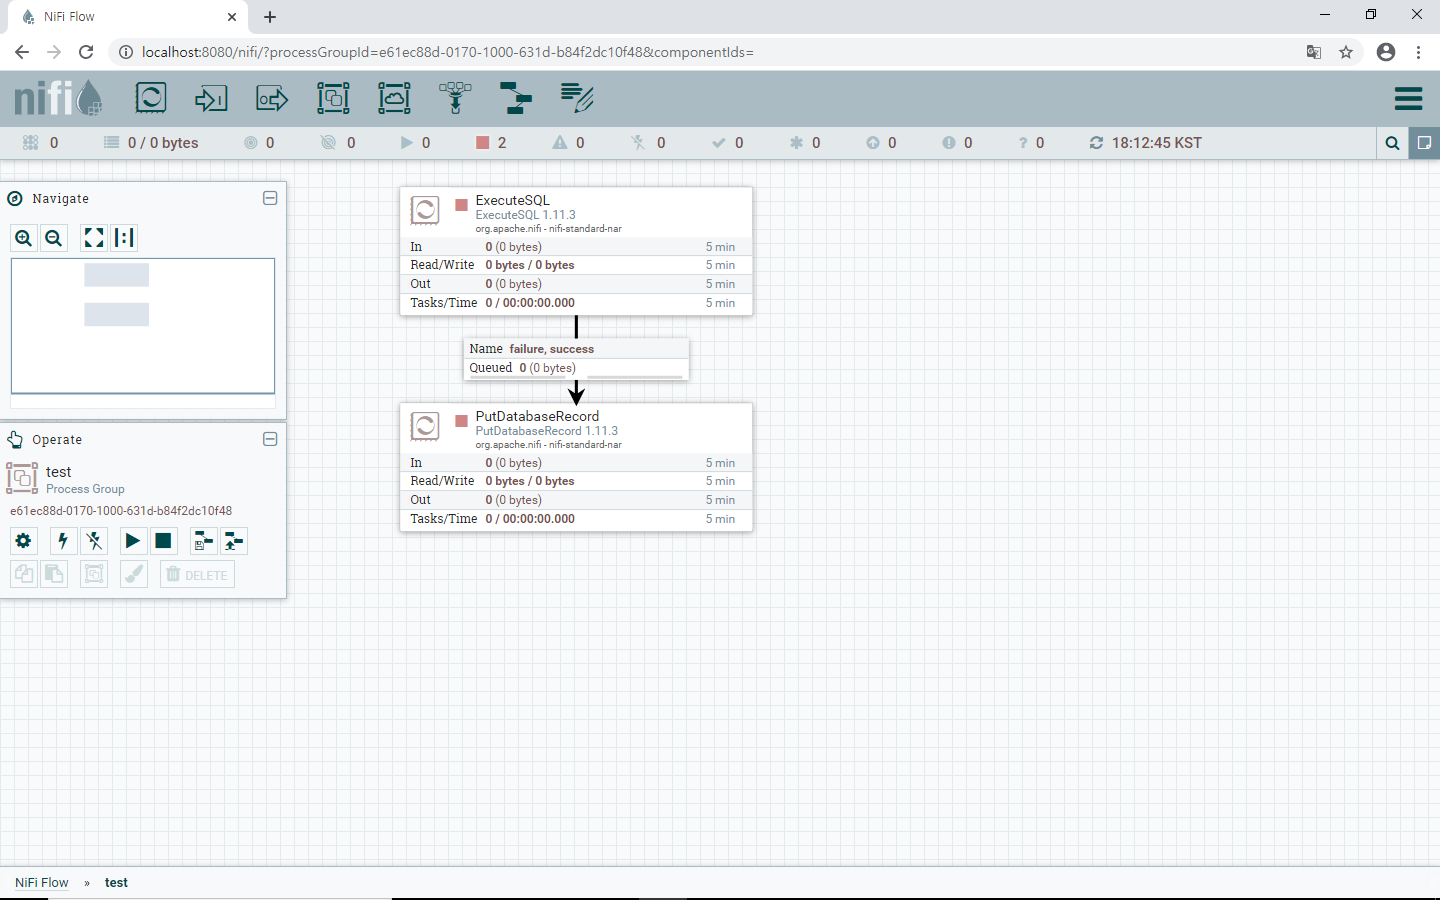
Task: Click the connection Queued 0 (0 bytes) row
Action: pos(576,368)
